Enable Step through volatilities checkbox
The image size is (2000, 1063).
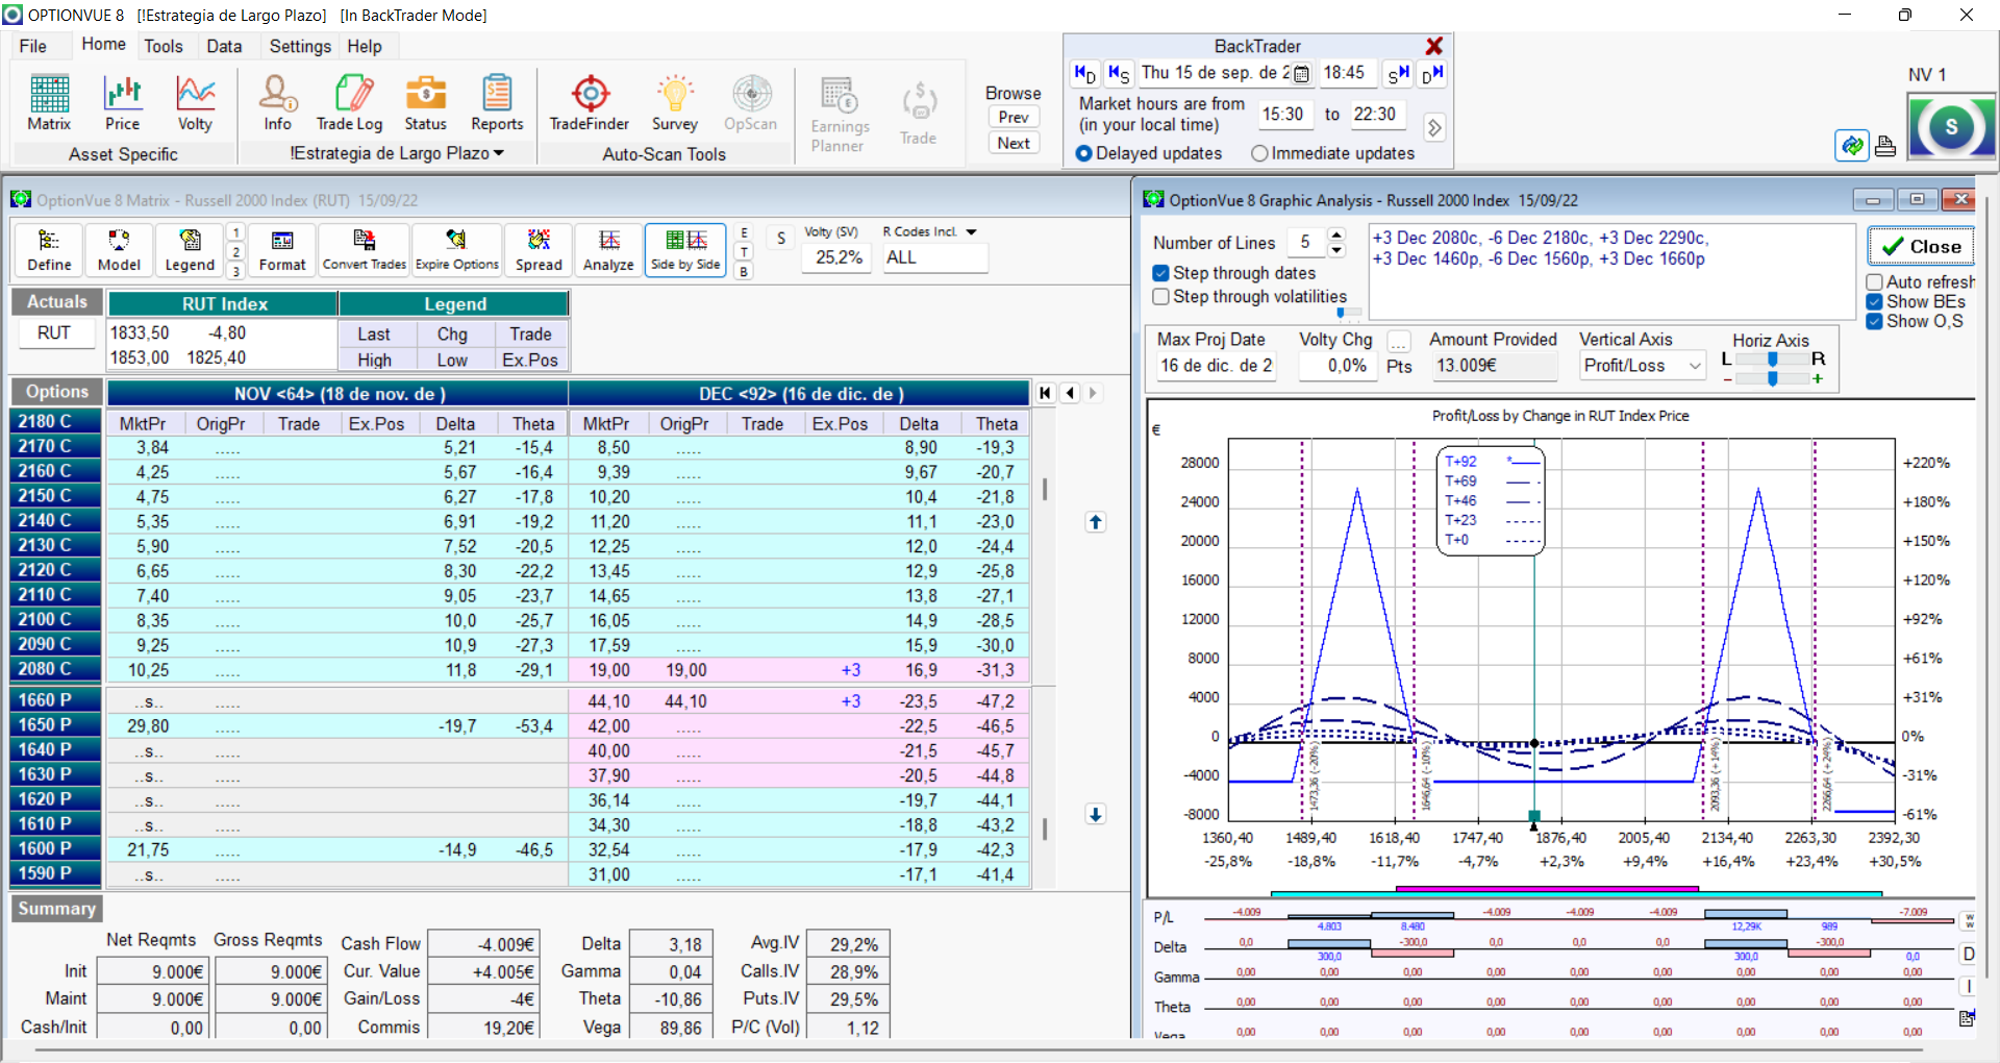click(x=1161, y=297)
